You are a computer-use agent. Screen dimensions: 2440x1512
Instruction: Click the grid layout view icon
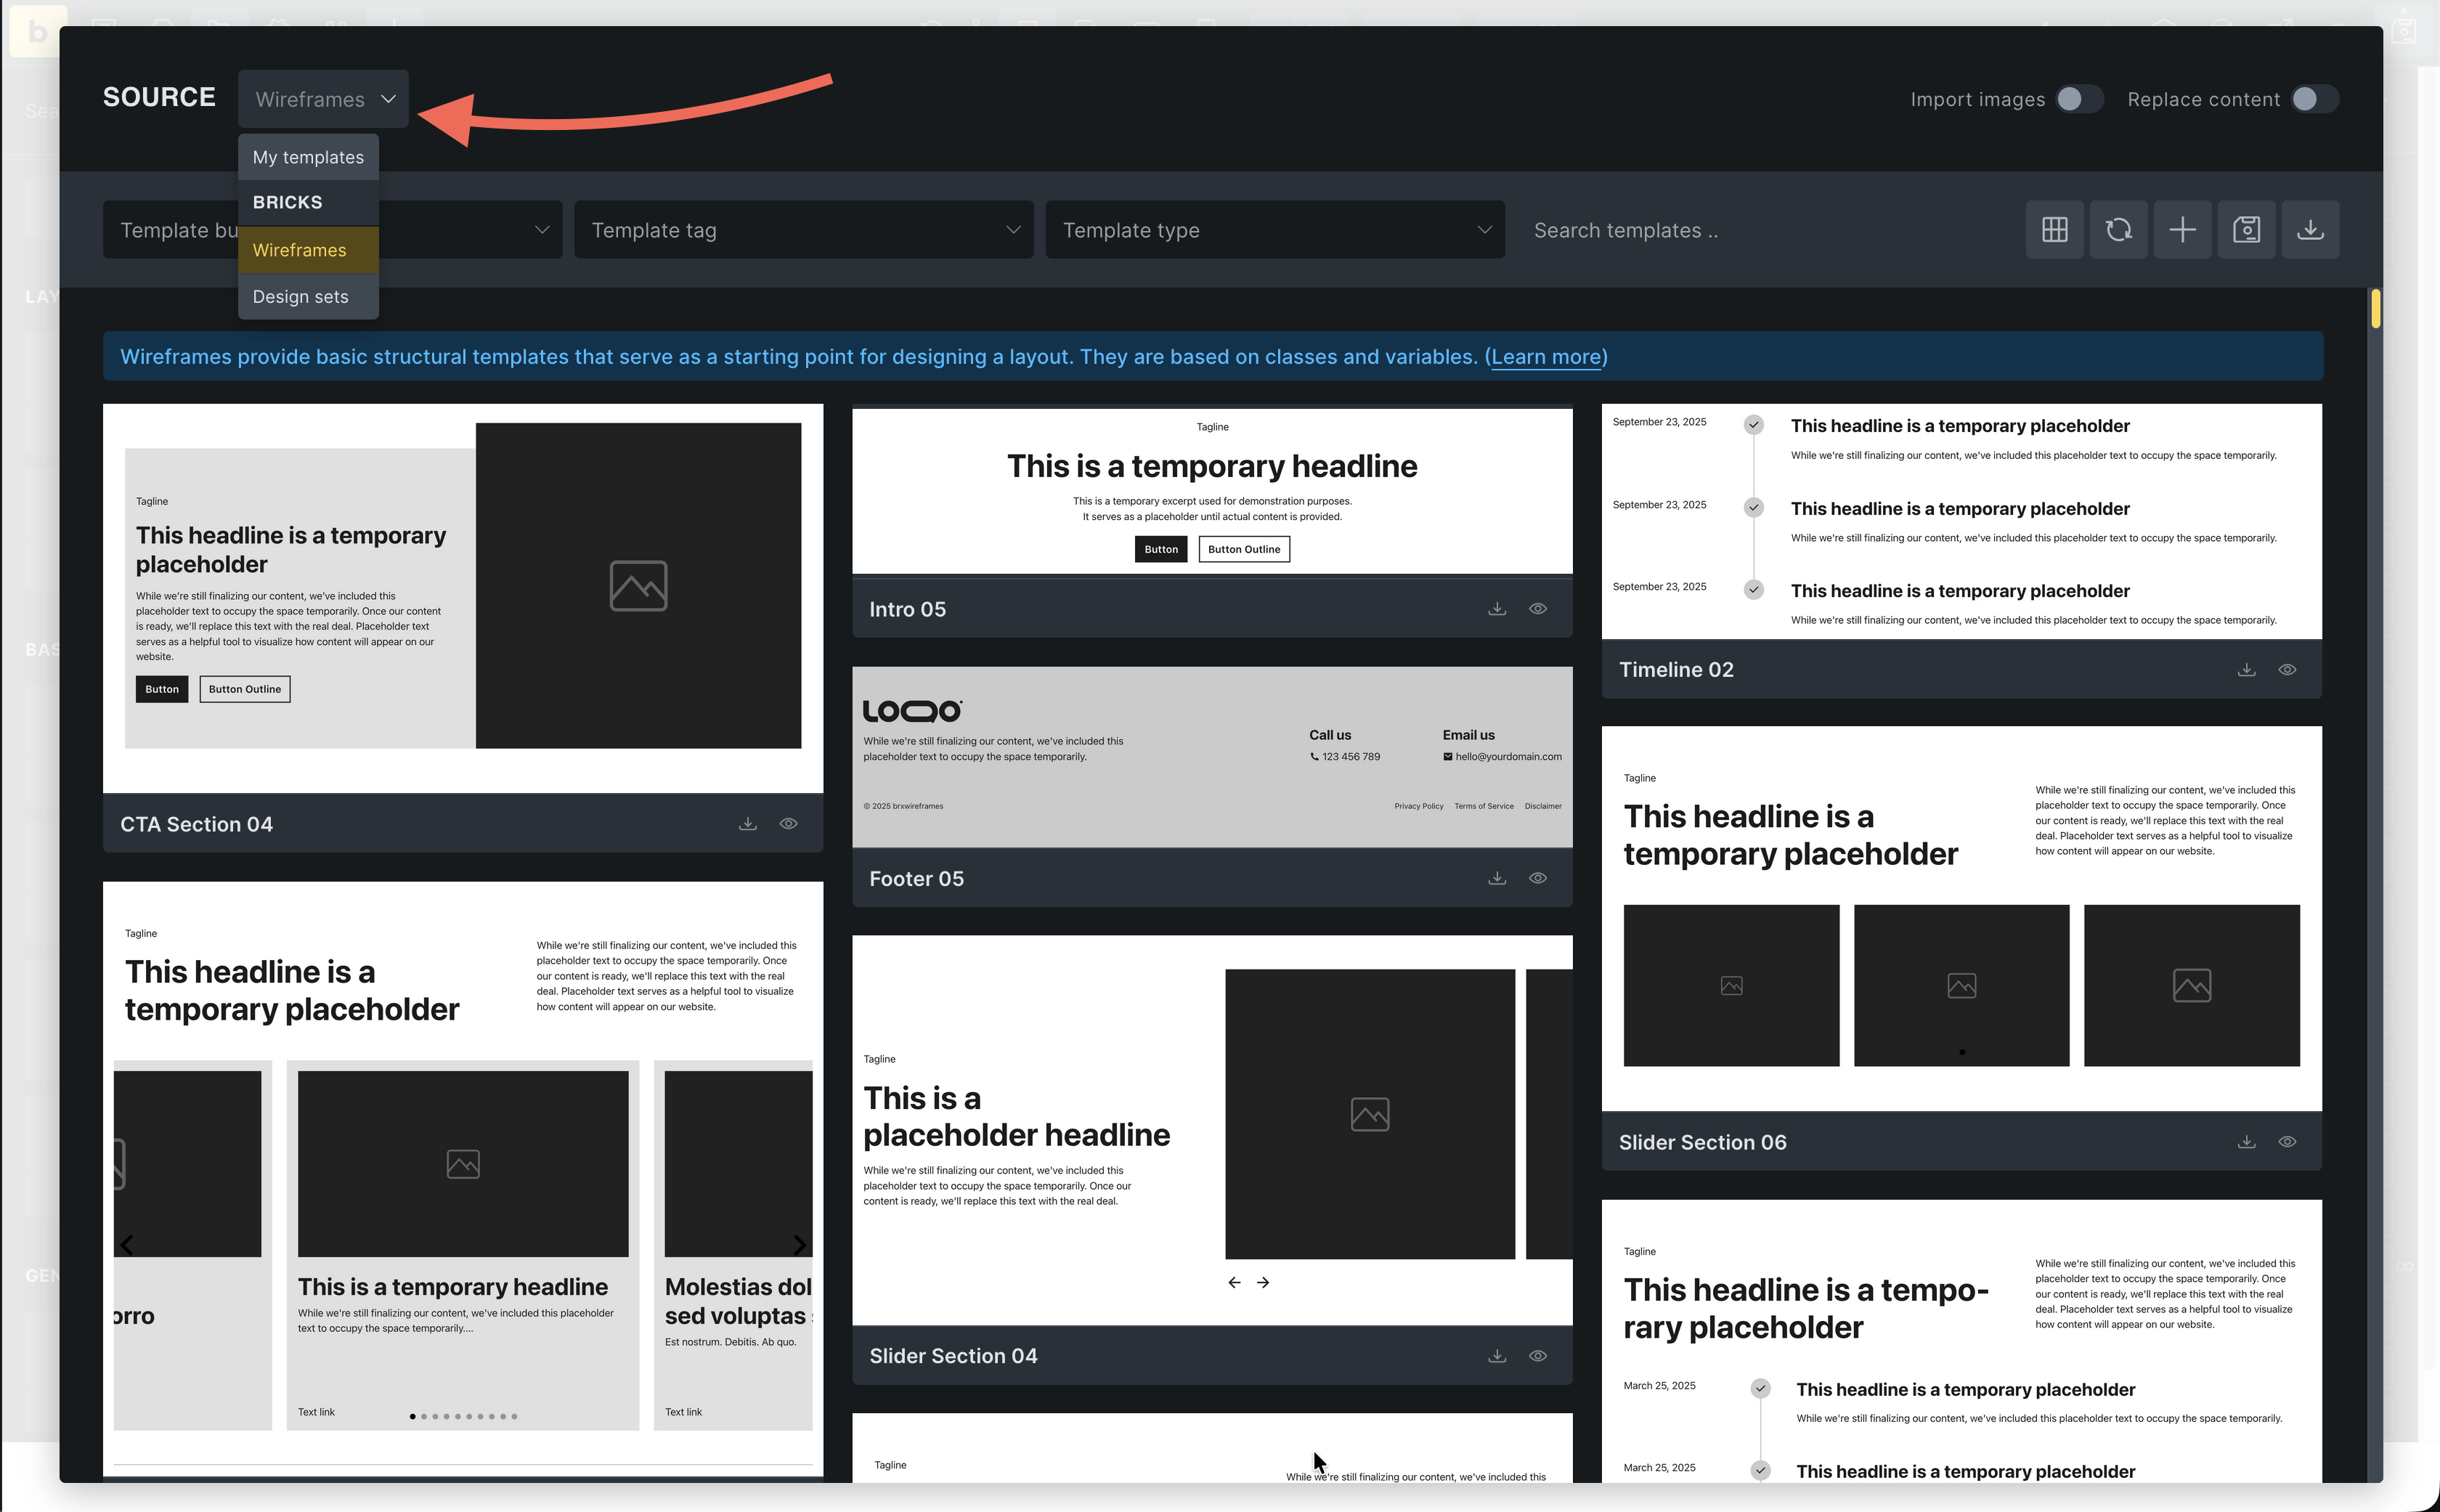point(2054,230)
